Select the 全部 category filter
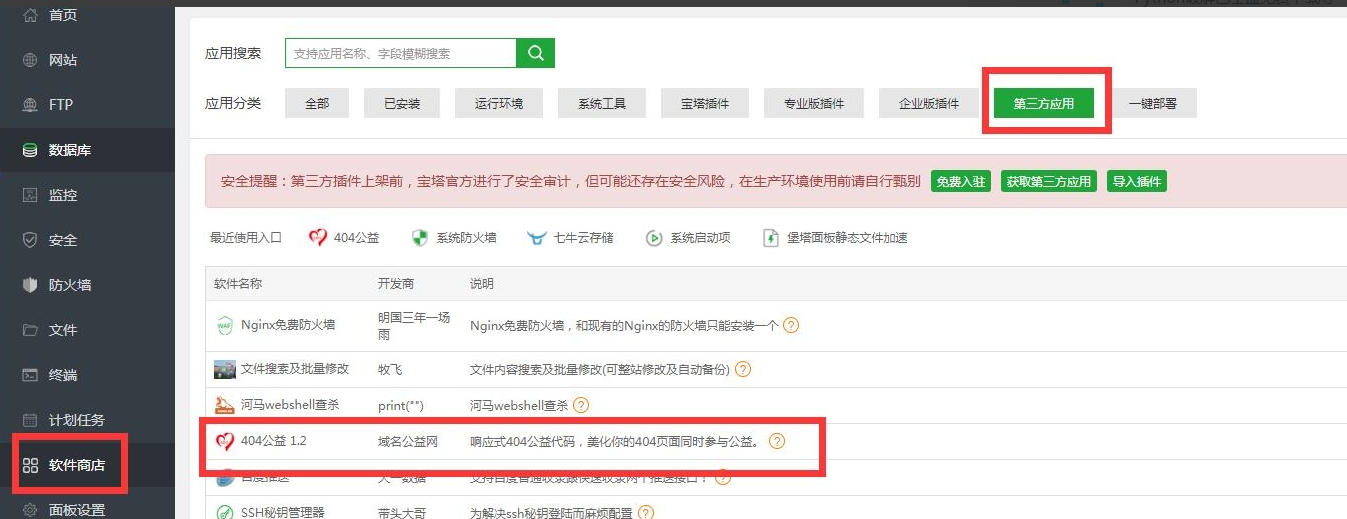This screenshot has height=519, width=1347. pos(317,103)
